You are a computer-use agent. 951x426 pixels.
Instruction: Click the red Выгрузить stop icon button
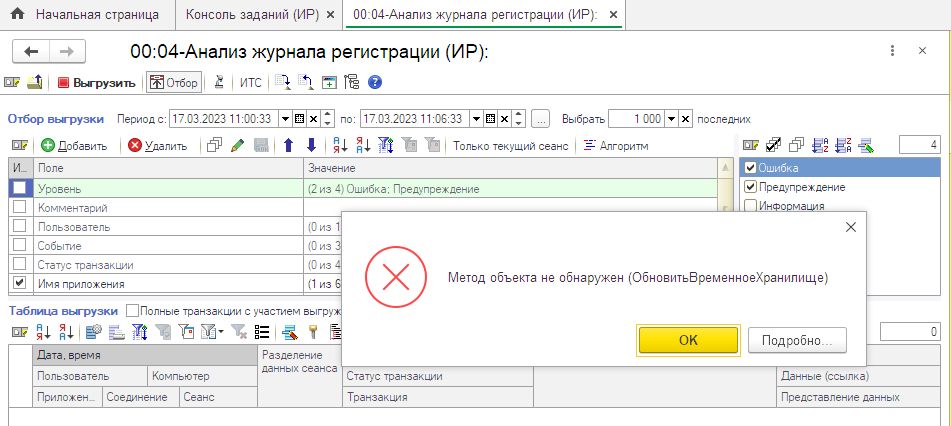(64, 83)
